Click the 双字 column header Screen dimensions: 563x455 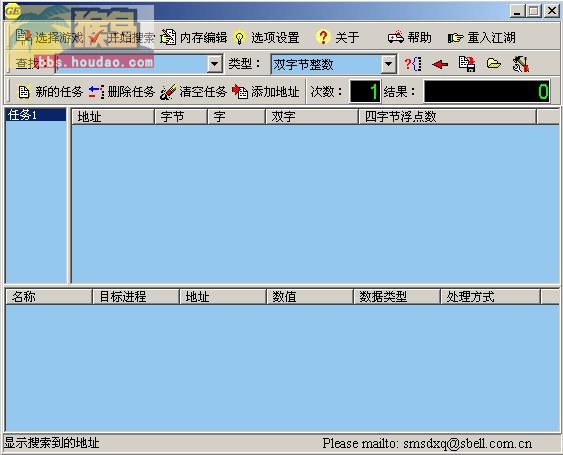tap(312, 117)
